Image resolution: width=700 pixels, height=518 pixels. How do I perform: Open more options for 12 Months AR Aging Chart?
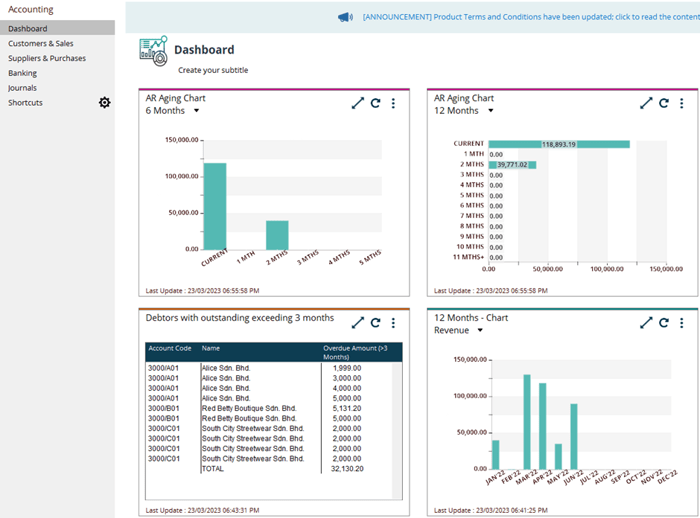pyautogui.click(x=681, y=103)
